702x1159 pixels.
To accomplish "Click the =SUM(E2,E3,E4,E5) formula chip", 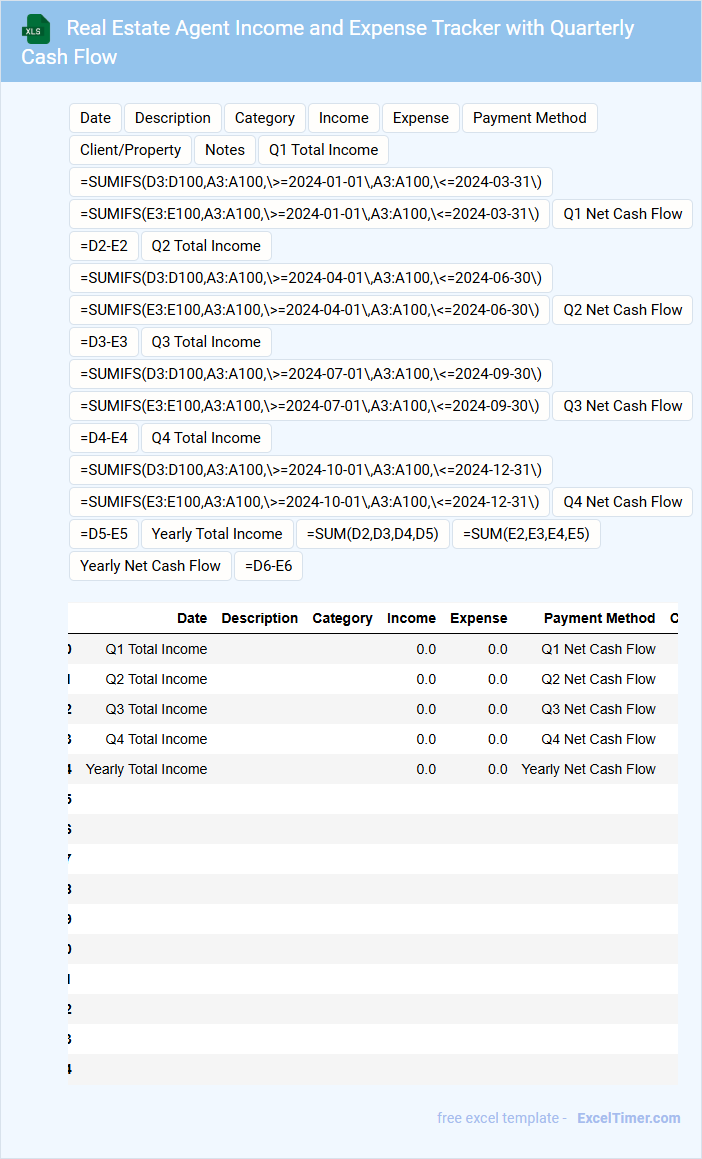I will (526, 534).
